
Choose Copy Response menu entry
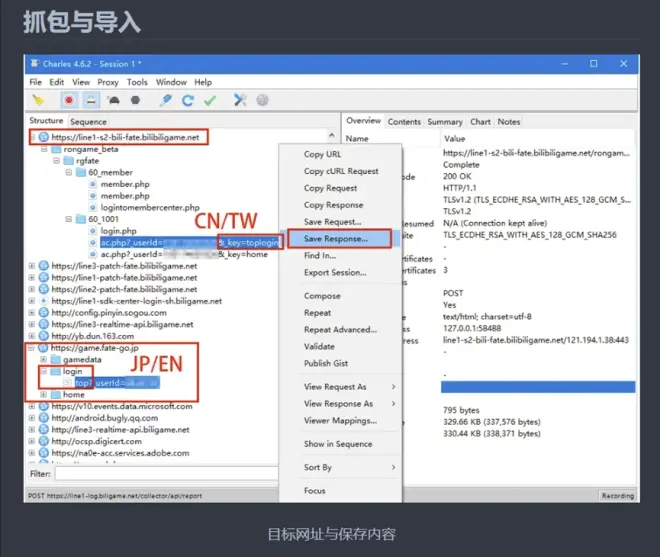[x=333, y=205]
